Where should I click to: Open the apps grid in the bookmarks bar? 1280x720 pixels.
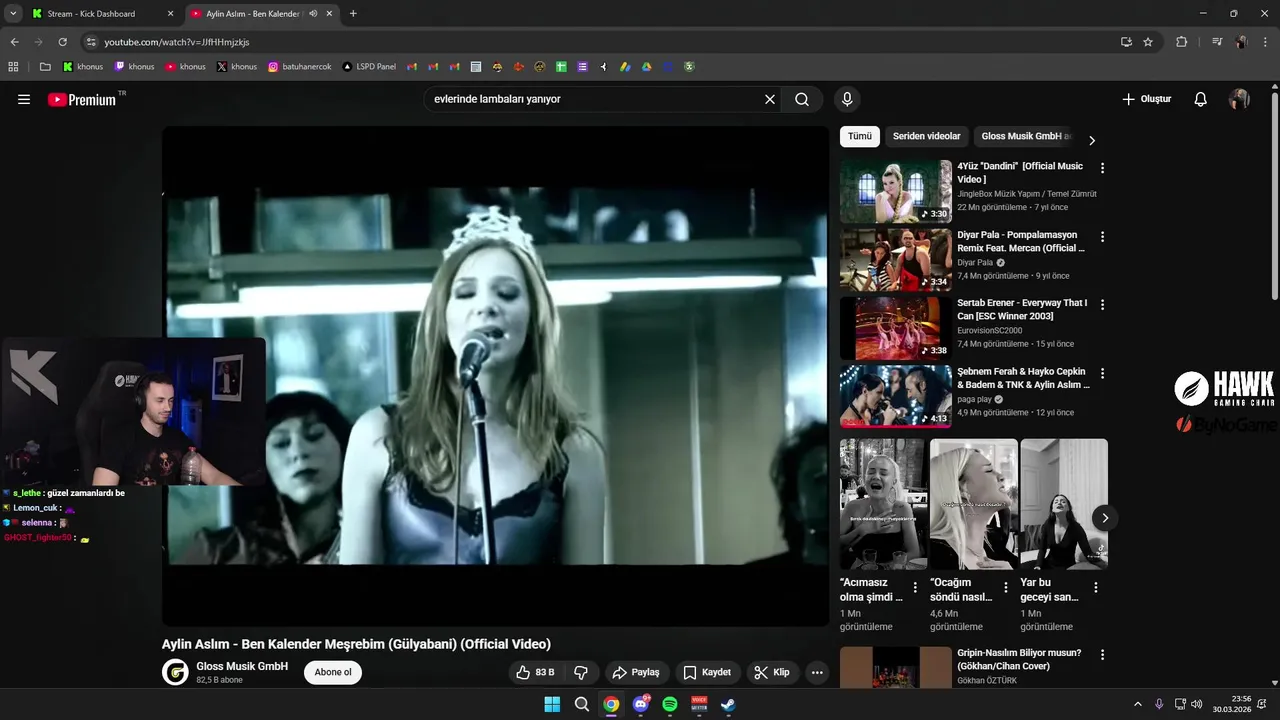pos(13,67)
